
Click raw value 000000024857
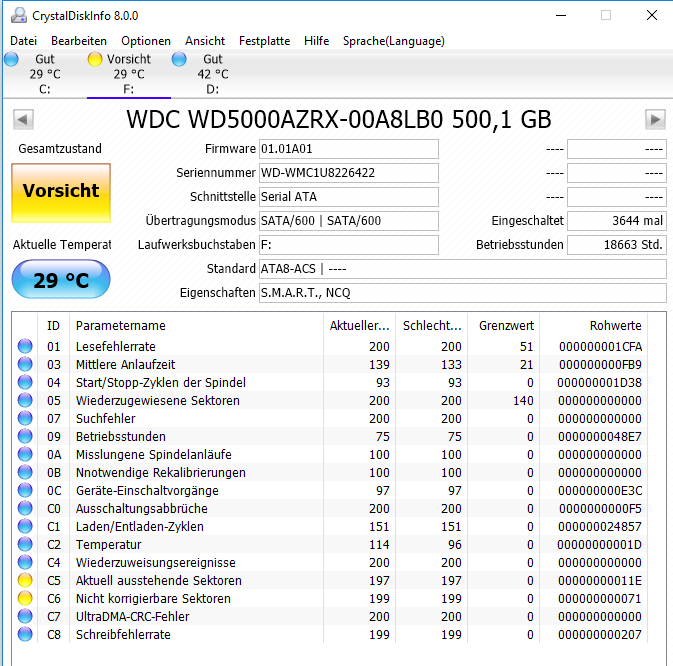(600, 527)
